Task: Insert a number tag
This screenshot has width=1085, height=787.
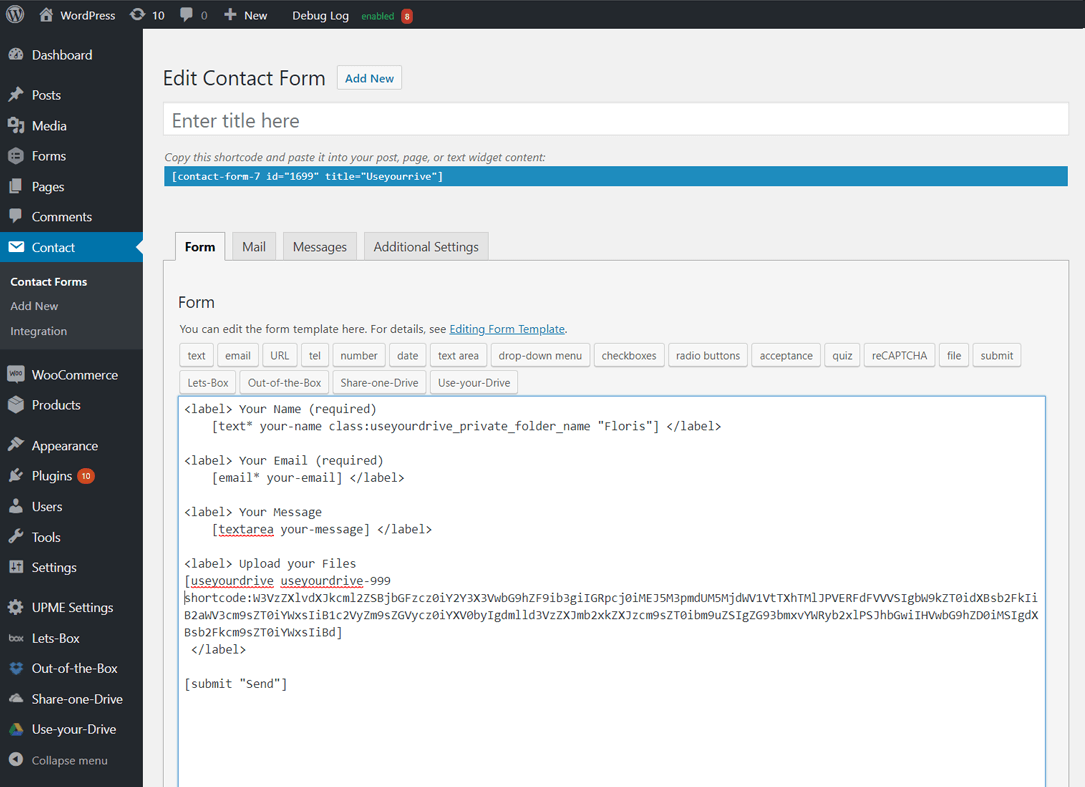Action: point(359,355)
